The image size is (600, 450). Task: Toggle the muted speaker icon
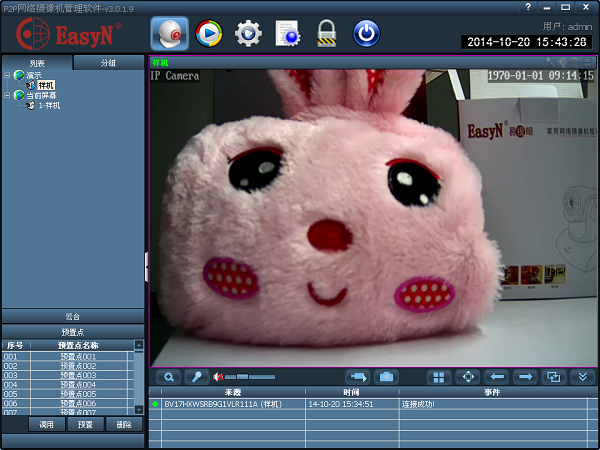[x=218, y=377]
